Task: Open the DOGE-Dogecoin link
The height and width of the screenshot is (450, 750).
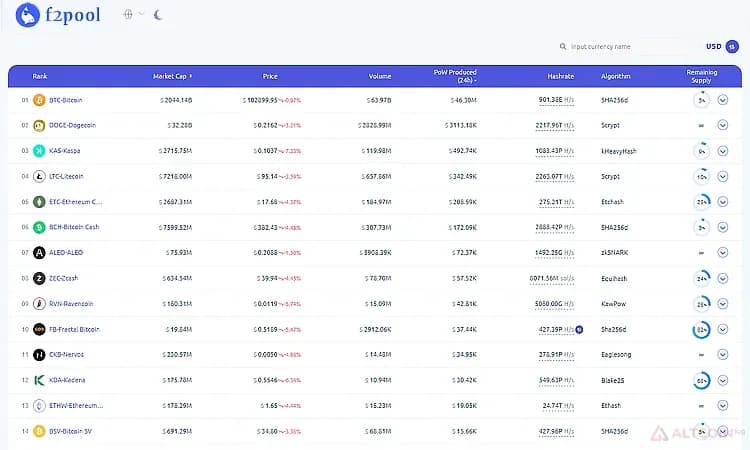Action: pyautogui.click(x=72, y=125)
